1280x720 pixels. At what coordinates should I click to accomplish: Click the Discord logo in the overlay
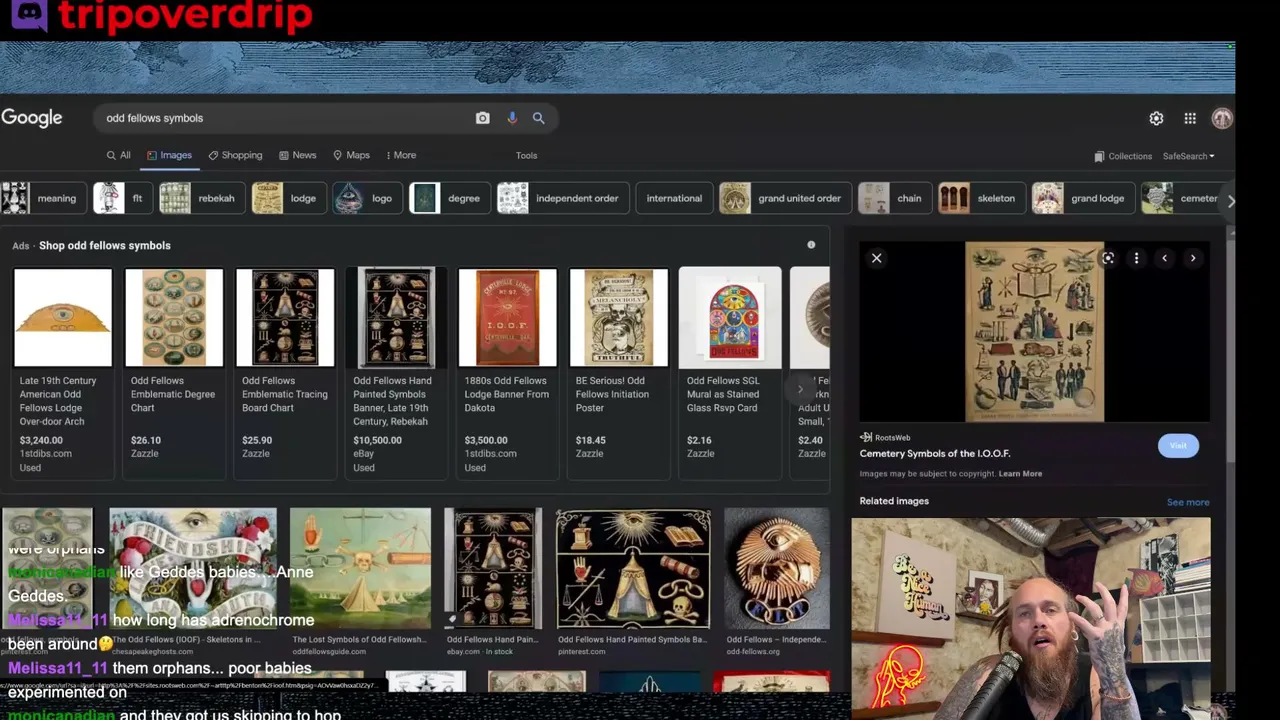[29, 15]
